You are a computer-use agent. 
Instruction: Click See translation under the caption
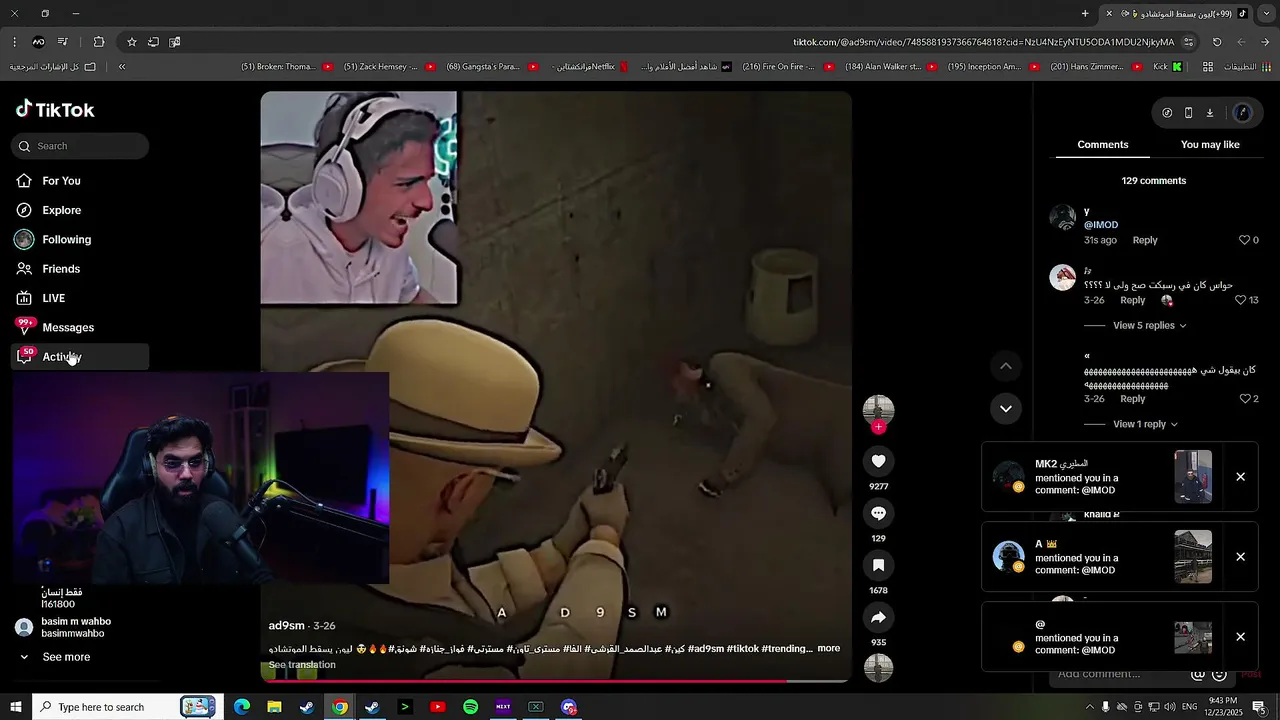tap(302, 665)
